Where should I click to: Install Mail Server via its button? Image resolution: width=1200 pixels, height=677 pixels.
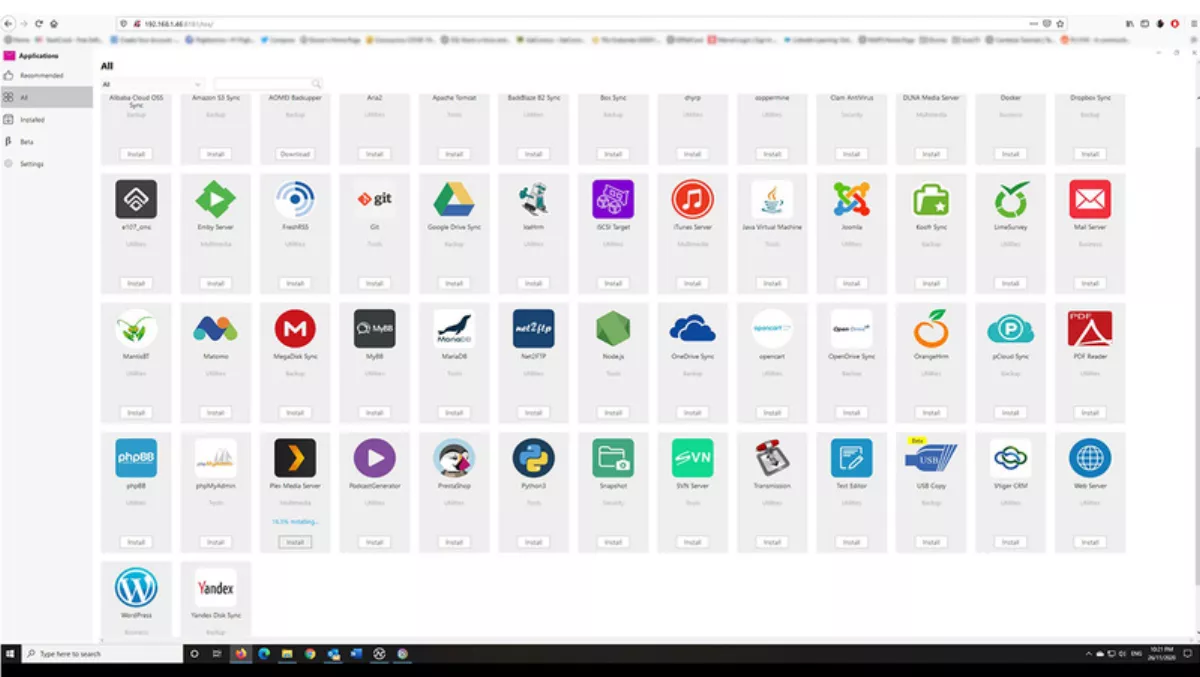pos(1090,283)
